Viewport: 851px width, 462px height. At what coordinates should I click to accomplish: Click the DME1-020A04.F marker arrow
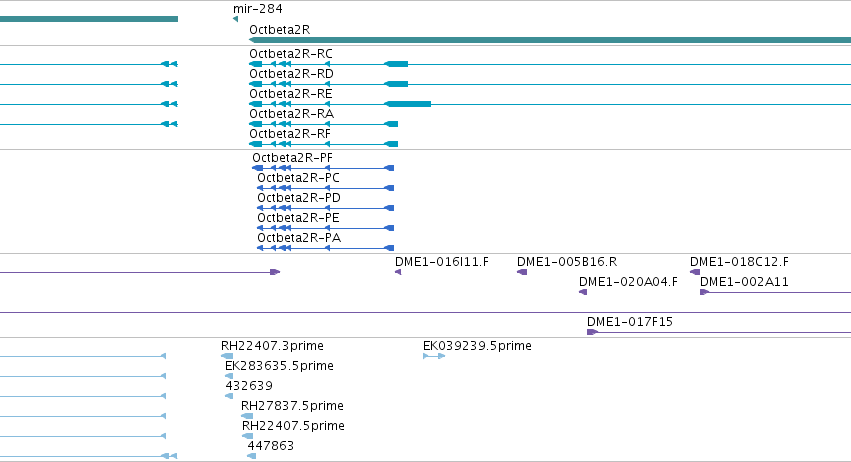[583, 292]
